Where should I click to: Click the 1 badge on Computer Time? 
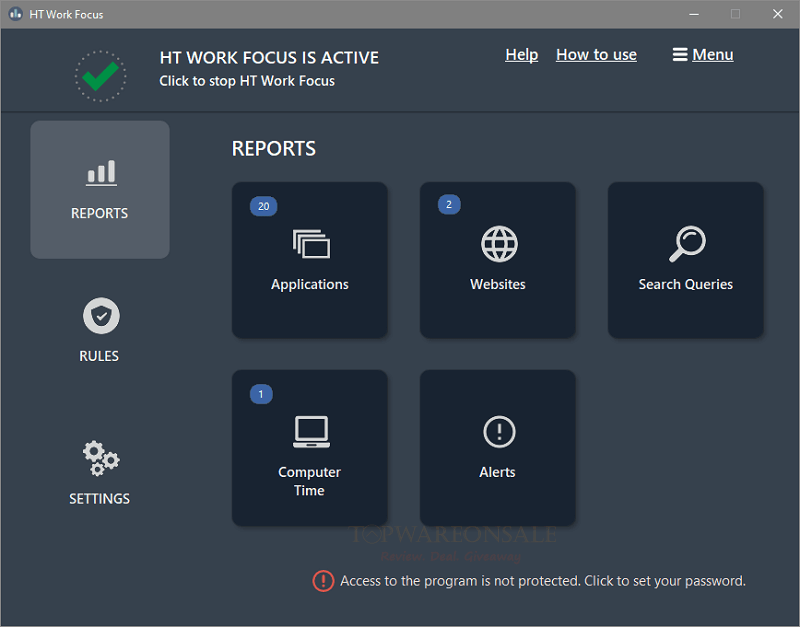click(x=261, y=394)
